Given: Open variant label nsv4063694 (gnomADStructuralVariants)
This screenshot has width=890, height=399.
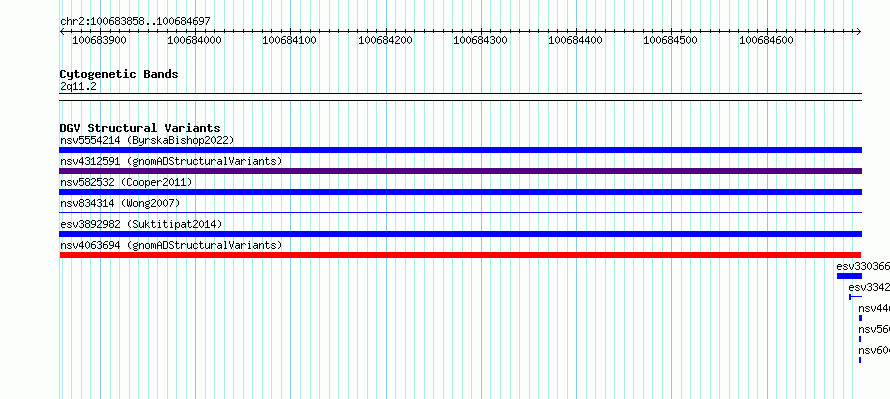Looking at the screenshot, I should [x=171, y=245].
